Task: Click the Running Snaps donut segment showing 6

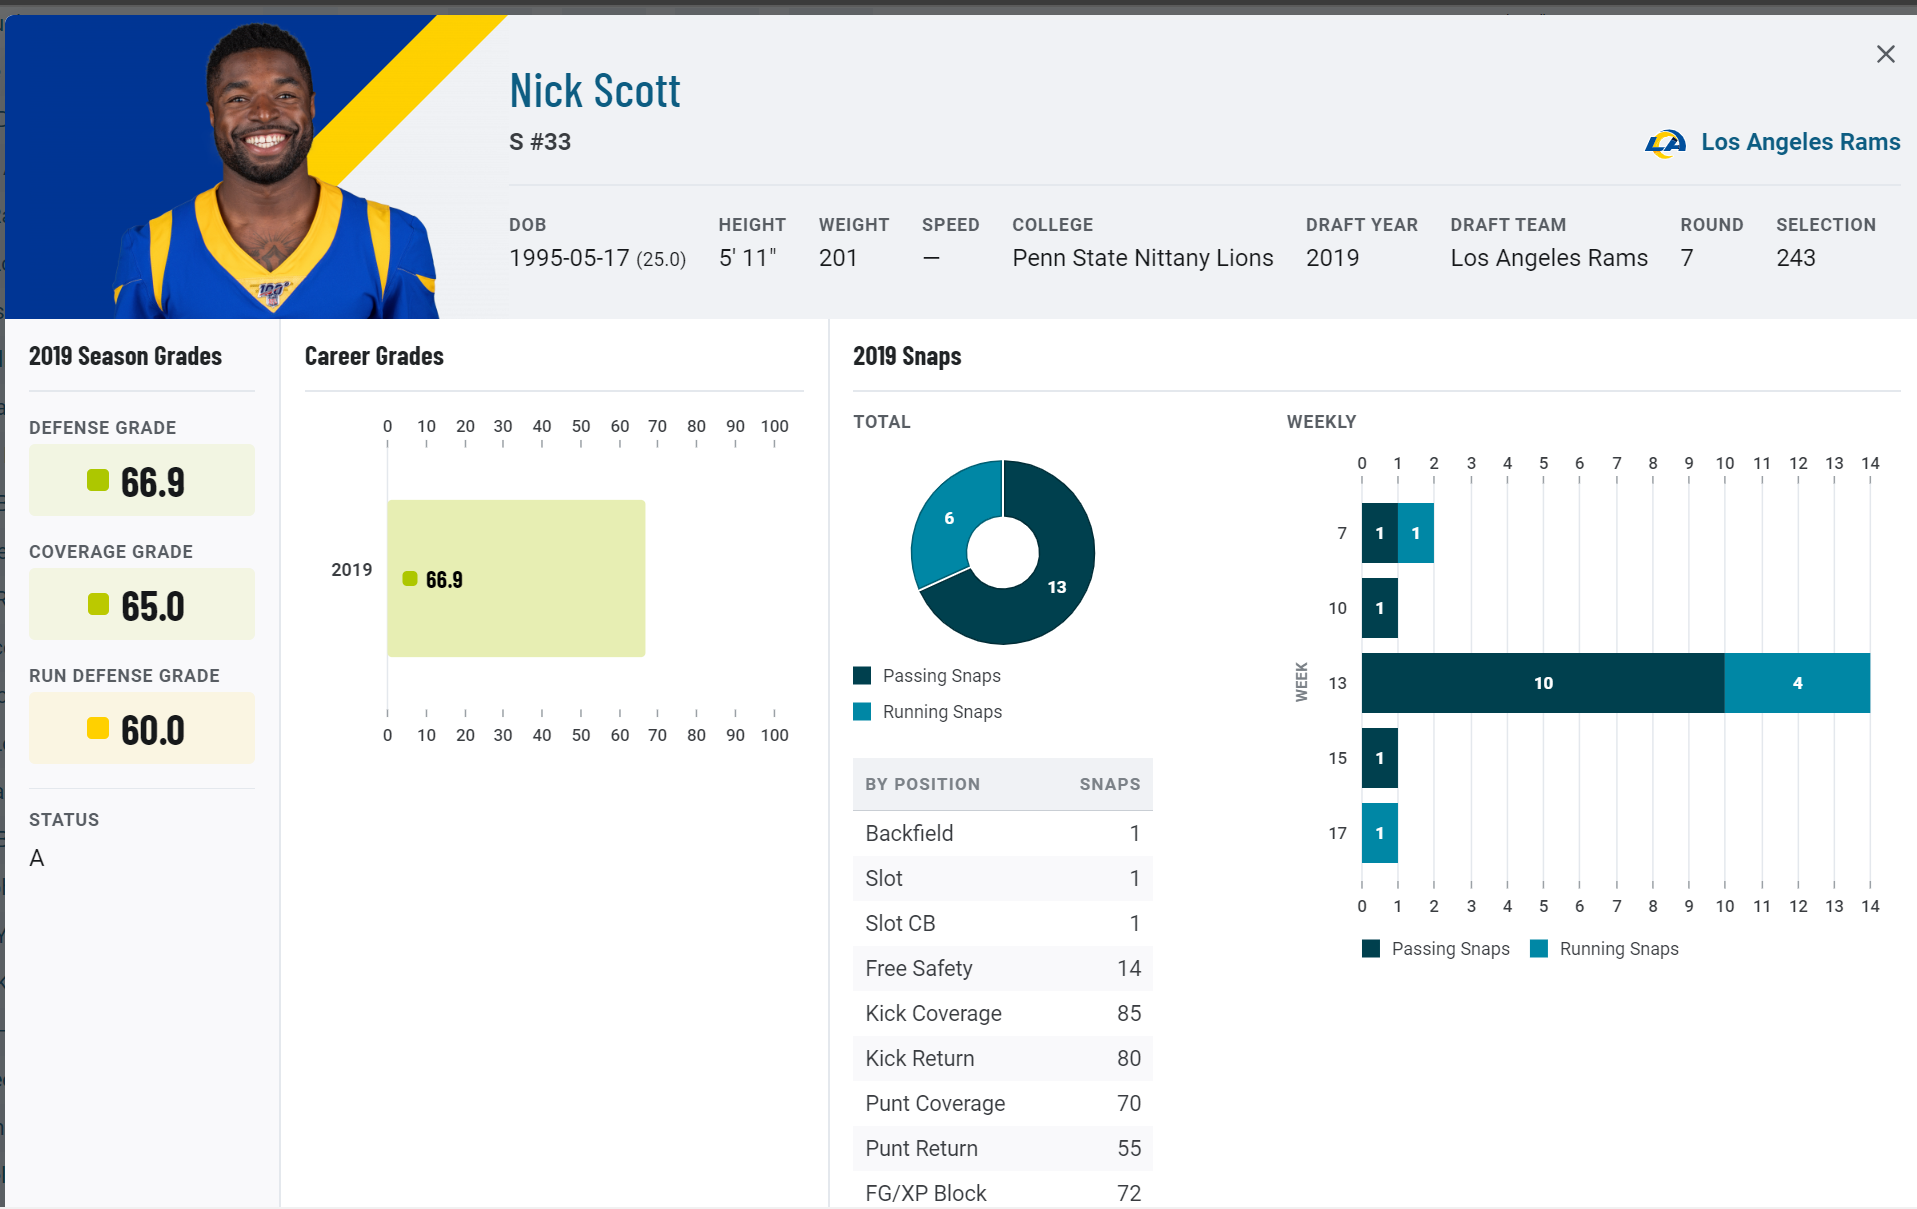Action: pyautogui.click(x=949, y=518)
